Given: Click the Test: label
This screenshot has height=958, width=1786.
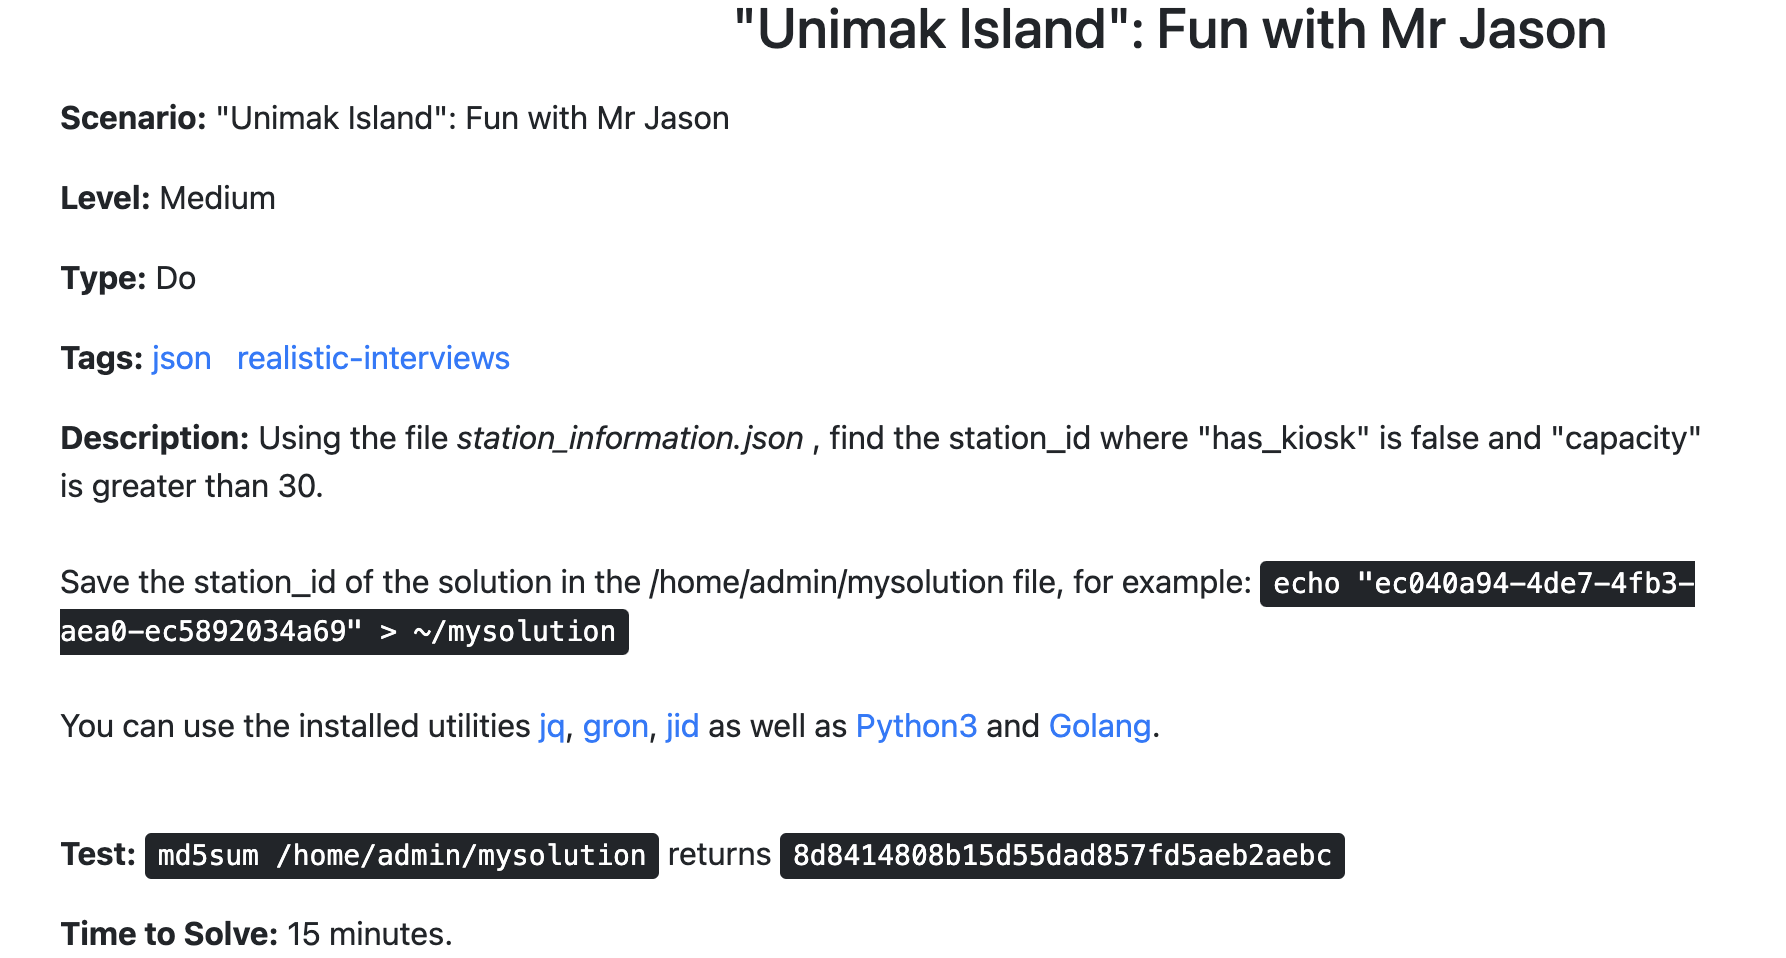Looking at the screenshot, I should [x=98, y=854].
